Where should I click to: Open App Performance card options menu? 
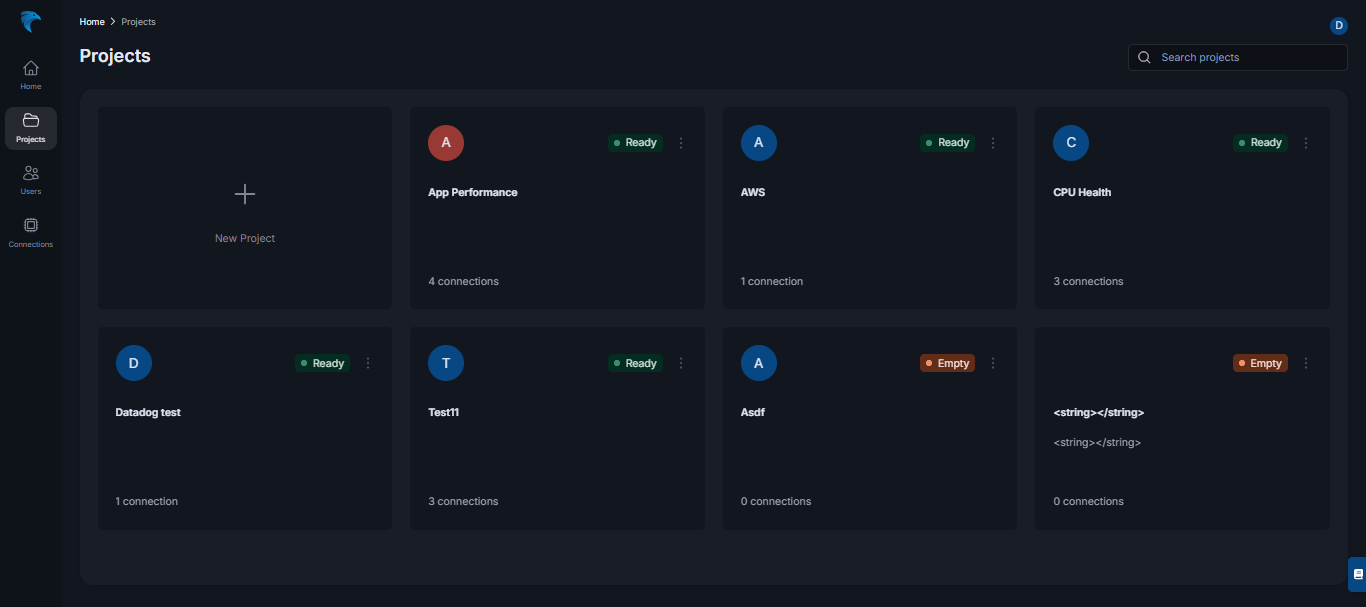click(681, 143)
